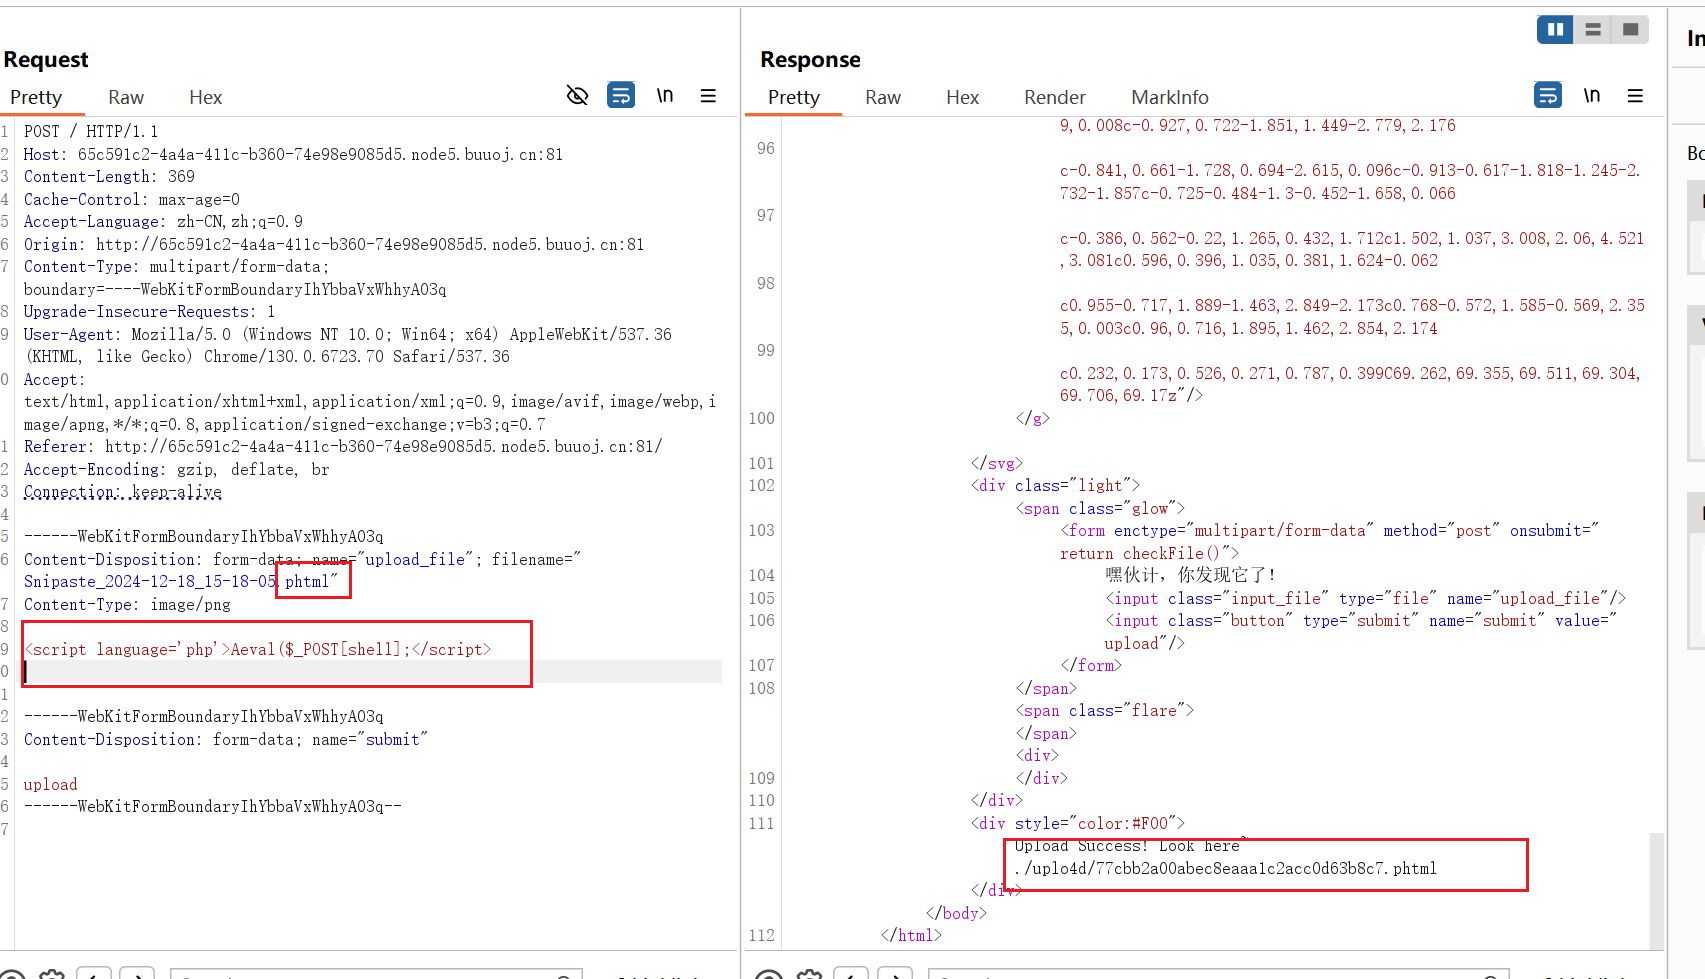The height and width of the screenshot is (979, 1705).
Task: Switch Response view to Raw tab
Action: pyautogui.click(x=883, y=97)
